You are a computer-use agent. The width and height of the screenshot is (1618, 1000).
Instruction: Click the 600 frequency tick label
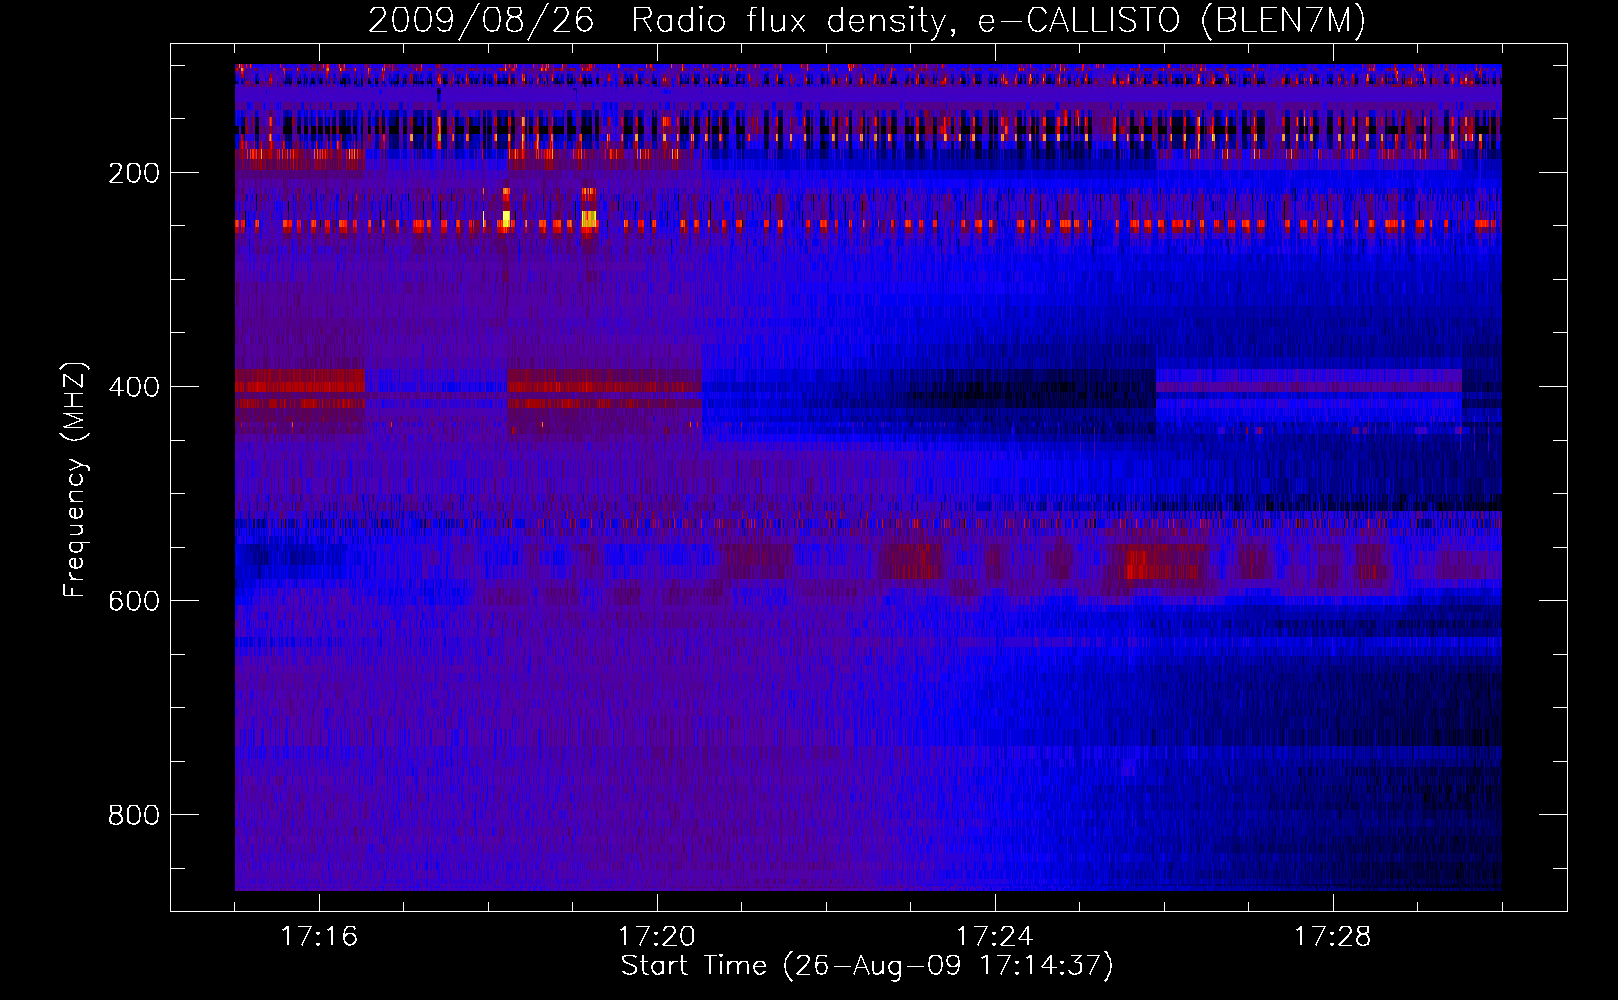(134, 601)
